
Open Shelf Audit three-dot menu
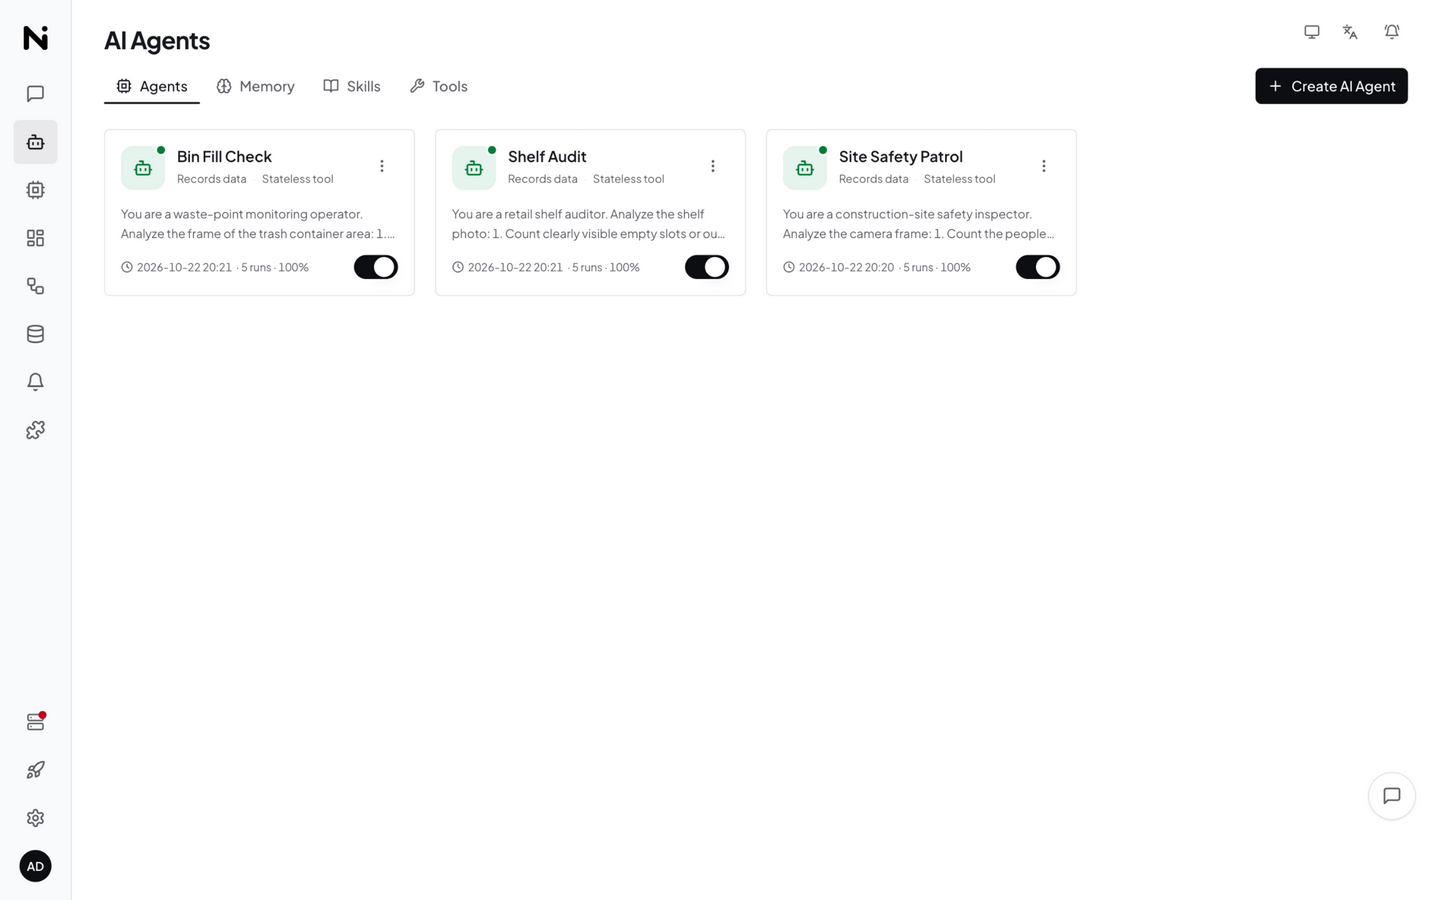pos(713,166)
